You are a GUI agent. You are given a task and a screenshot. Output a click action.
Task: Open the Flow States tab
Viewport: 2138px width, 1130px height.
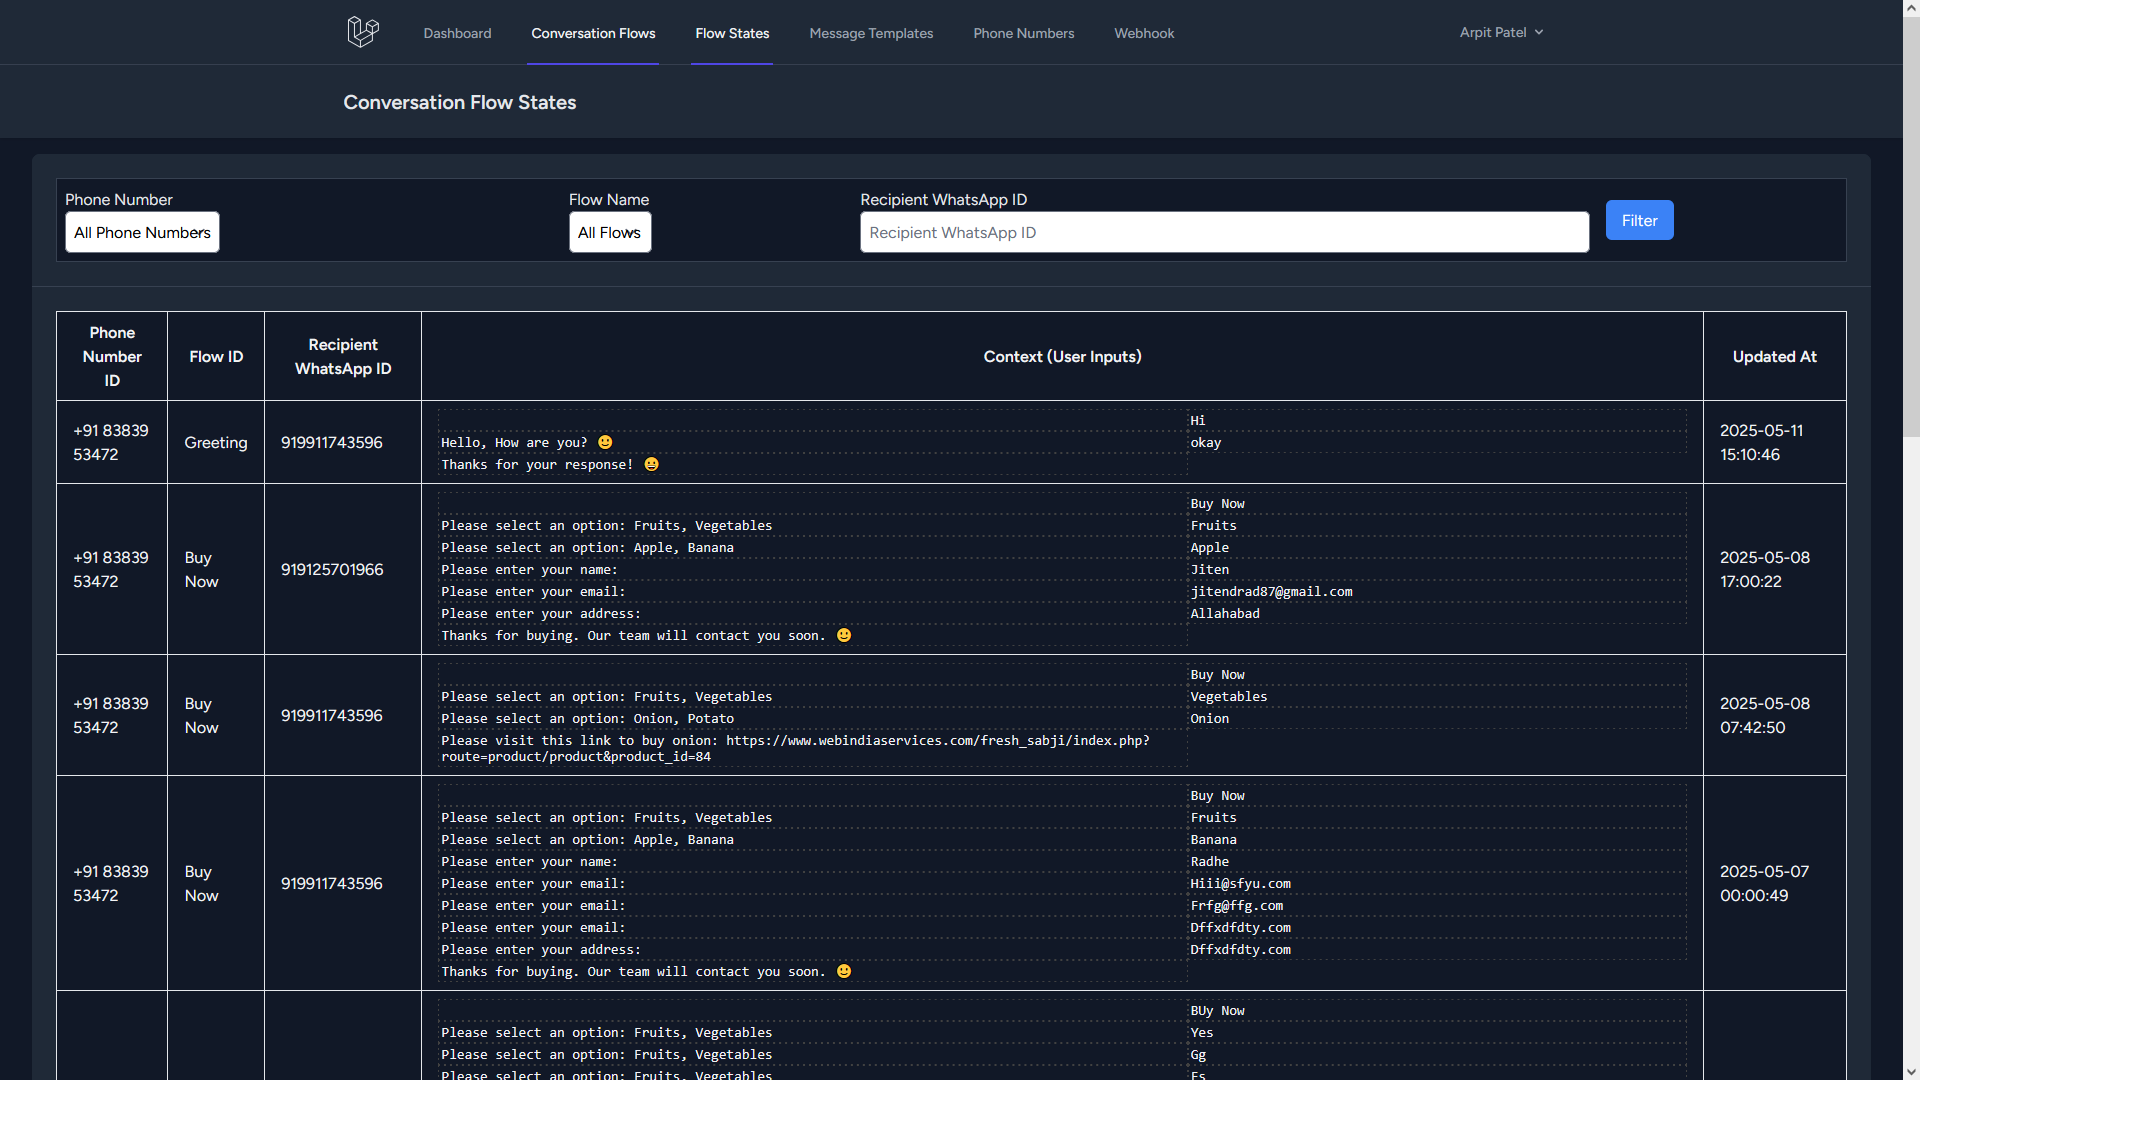732,34
